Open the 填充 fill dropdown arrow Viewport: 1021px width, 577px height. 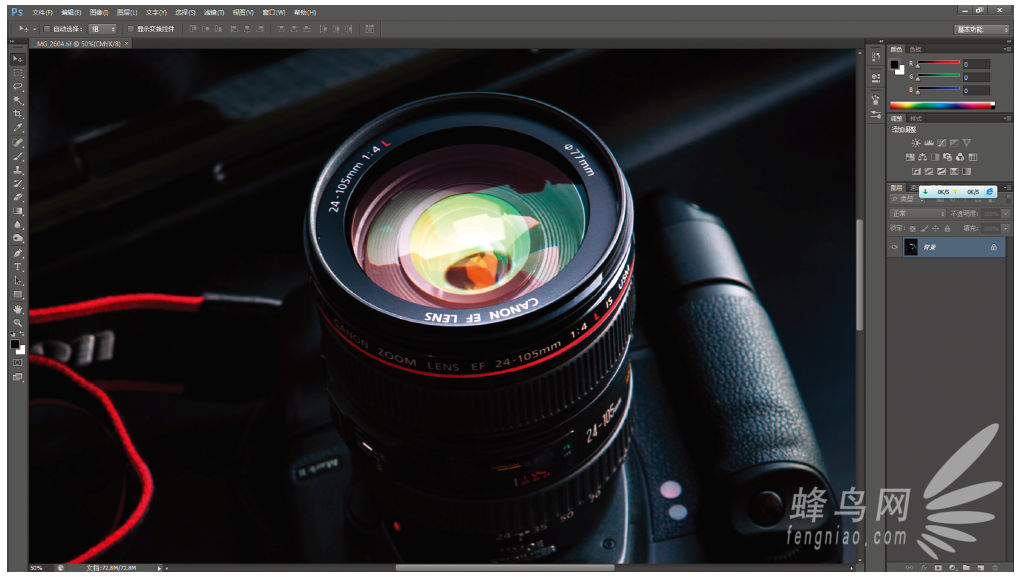(1006, 229)
